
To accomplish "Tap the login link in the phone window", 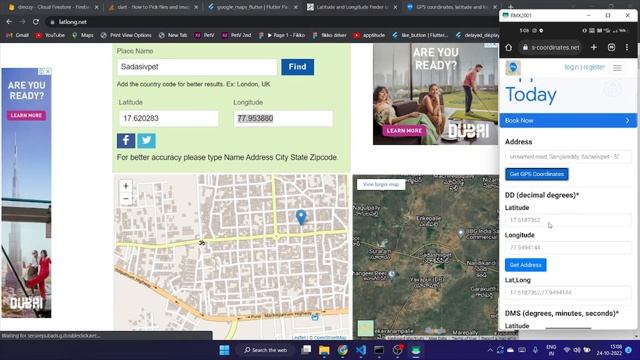I will coord(571,67).
